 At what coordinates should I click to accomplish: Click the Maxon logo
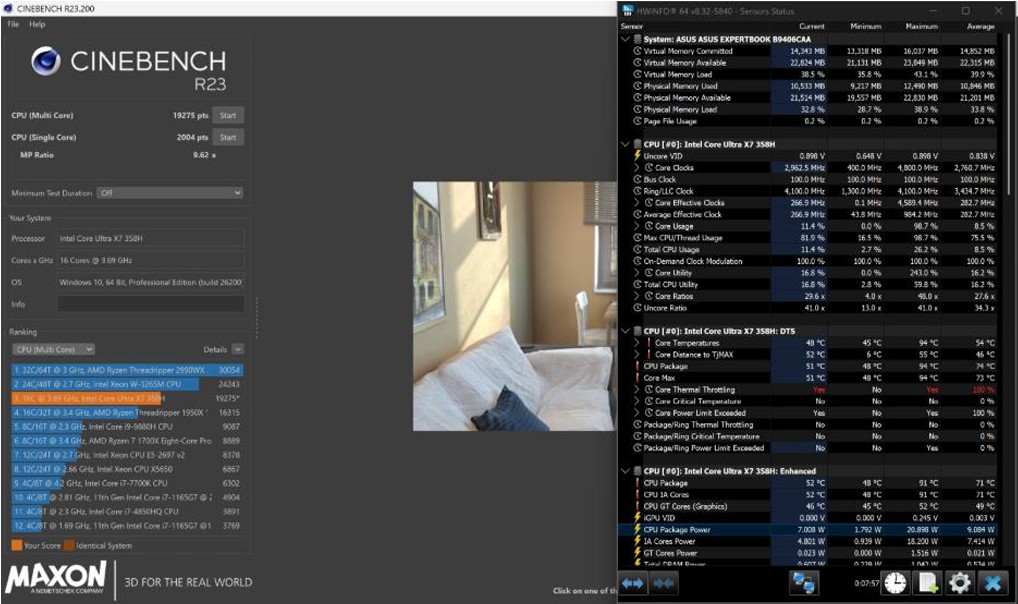coord(55,577)
